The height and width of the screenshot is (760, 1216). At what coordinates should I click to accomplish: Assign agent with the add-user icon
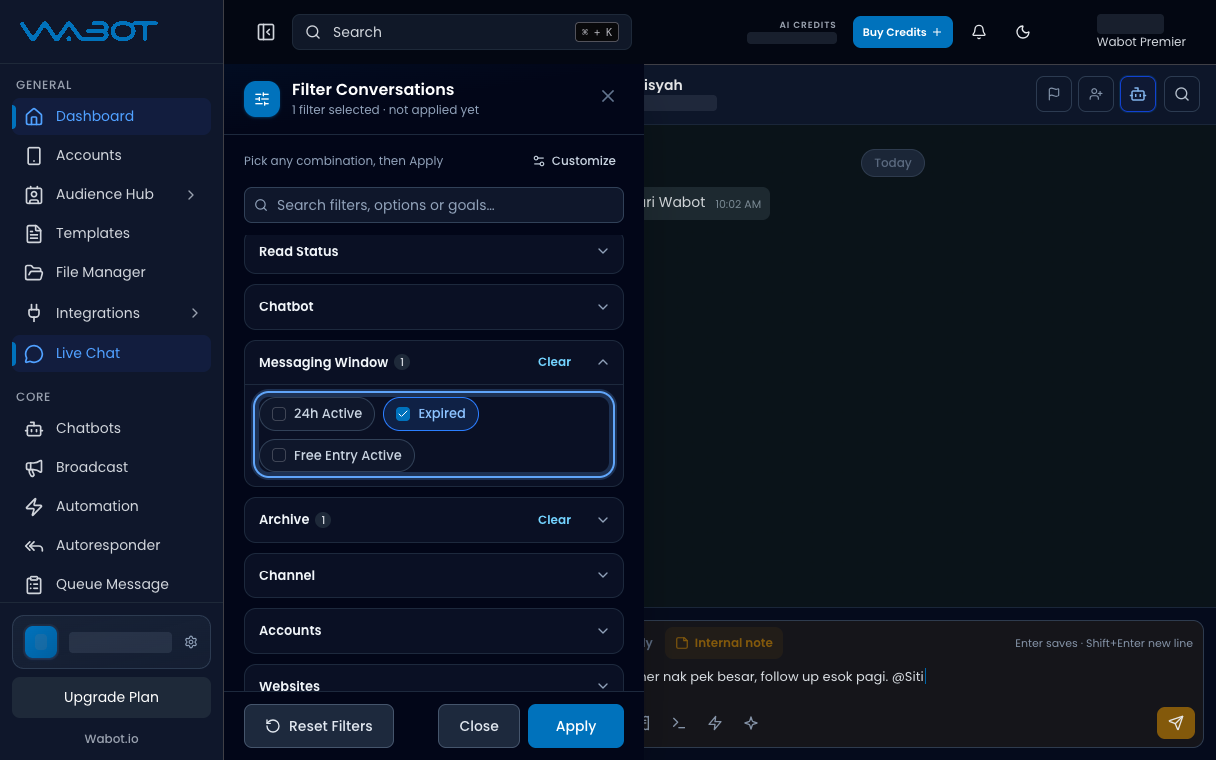click(x=1096, y=94)
